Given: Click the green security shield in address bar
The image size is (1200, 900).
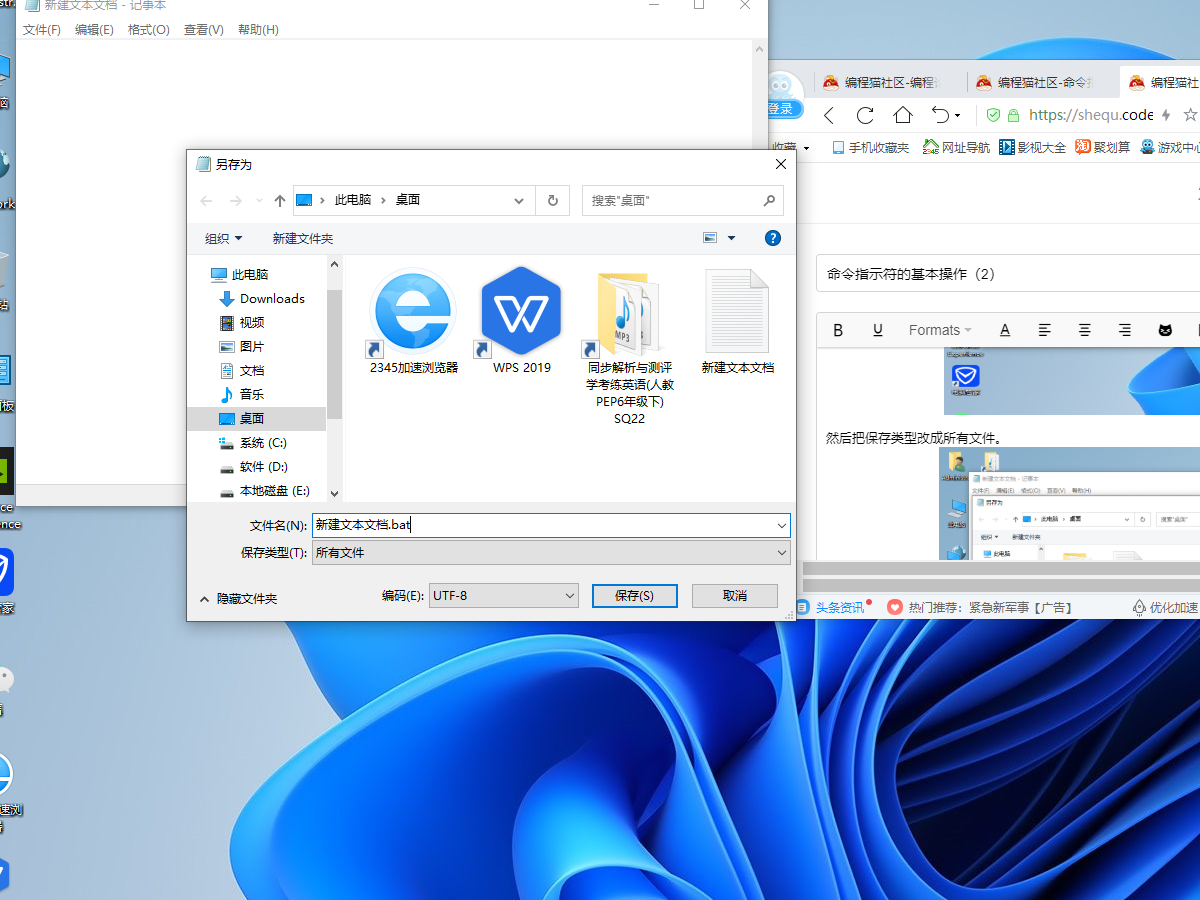Looking at the screenshot, I should [993, 115].
